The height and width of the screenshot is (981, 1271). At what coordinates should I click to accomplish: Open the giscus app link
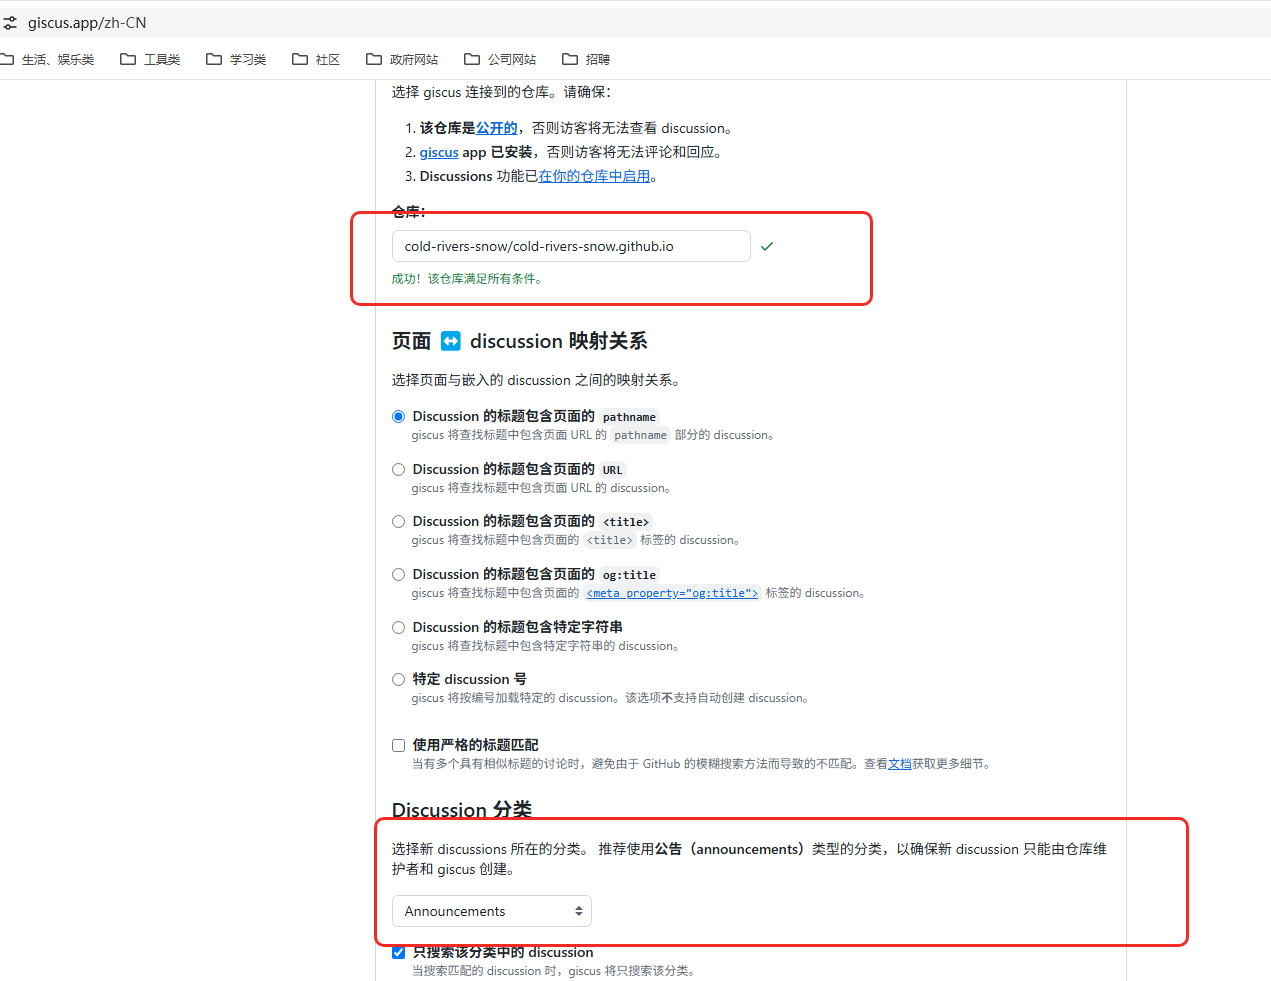point(438,152)
